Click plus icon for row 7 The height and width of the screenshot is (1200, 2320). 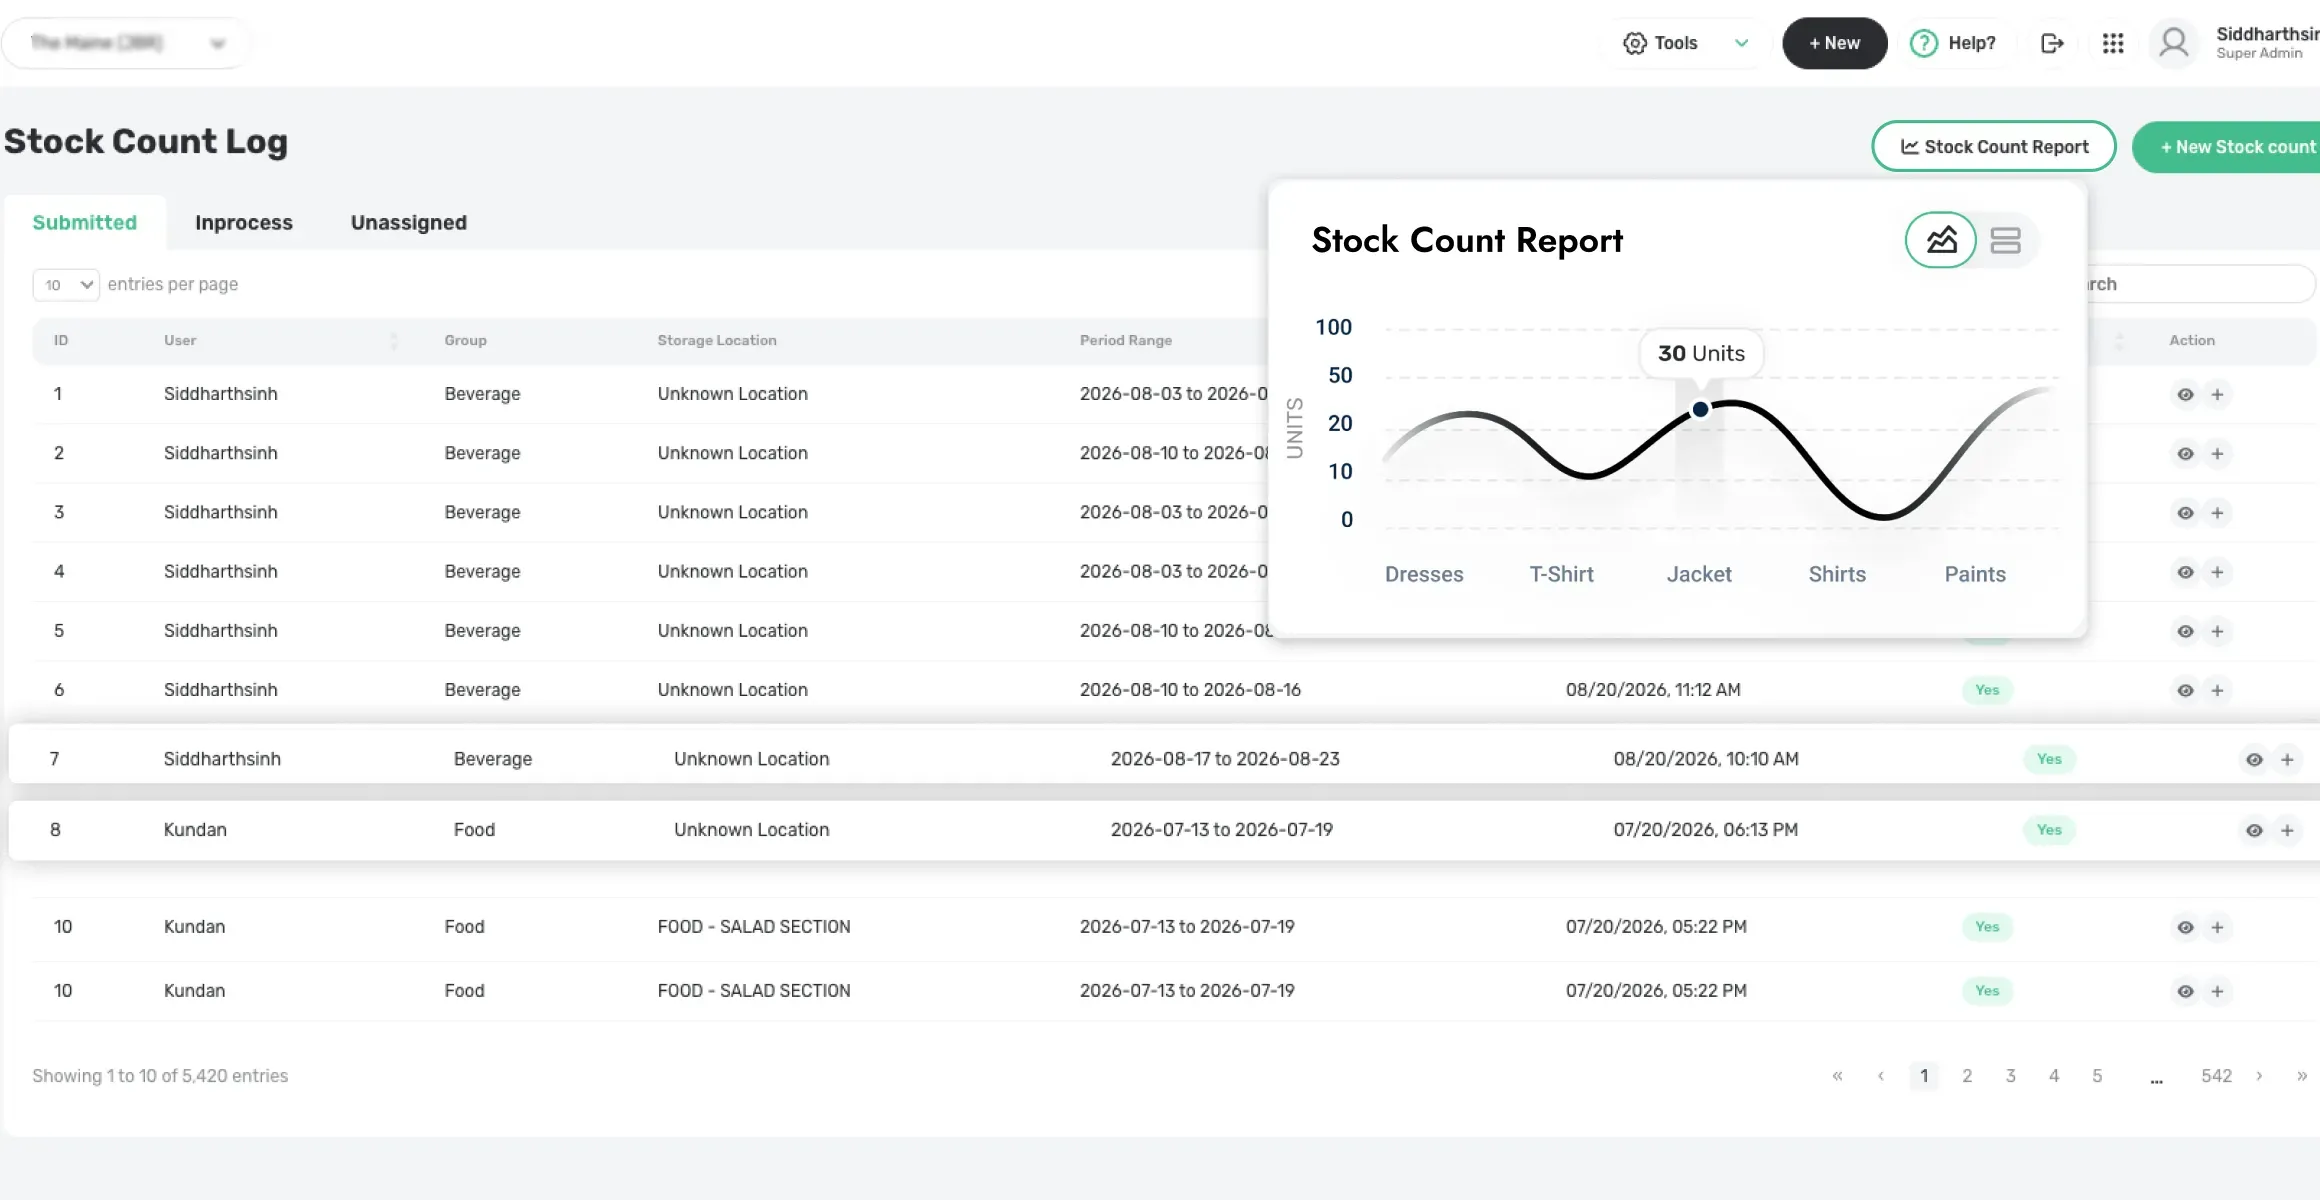pyautogui.click(x=2287, y=759)
